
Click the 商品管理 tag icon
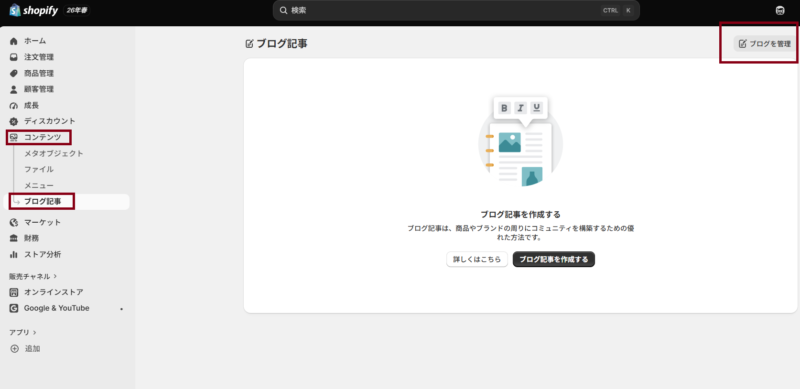coord(14,74)
